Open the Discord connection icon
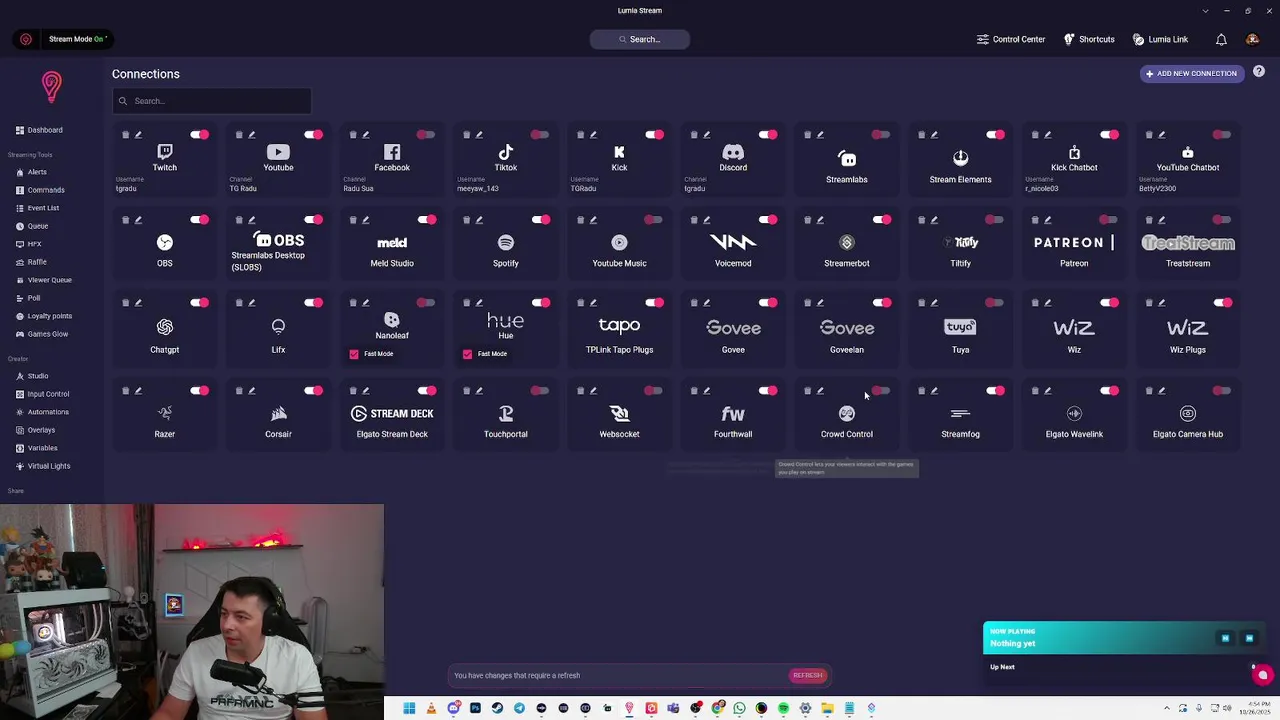 (733, 152)
